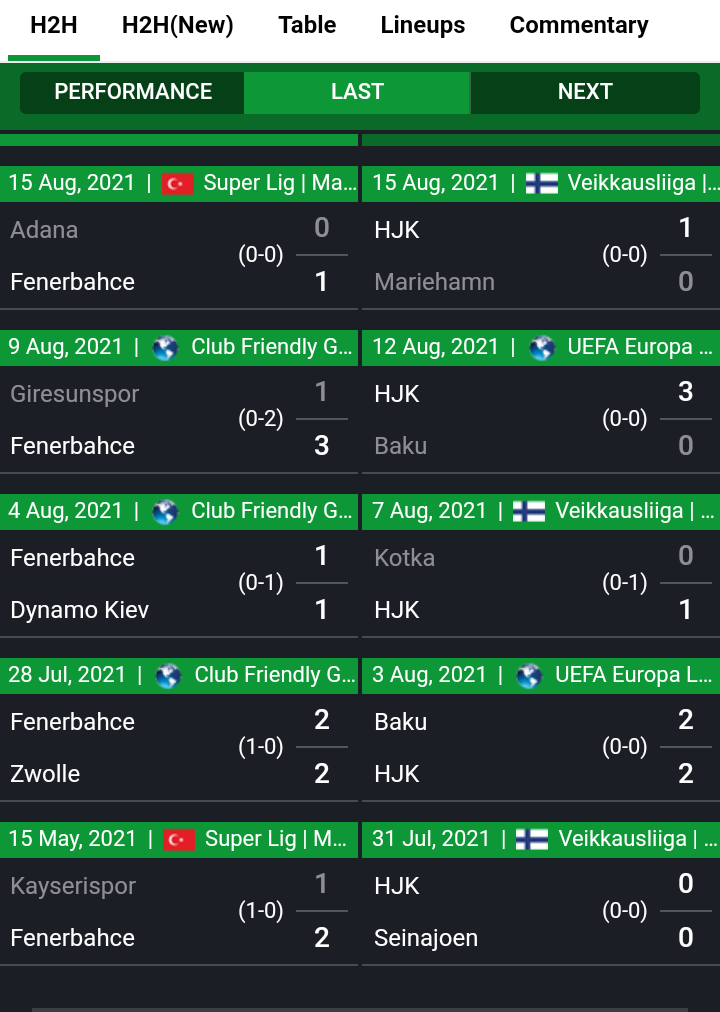720x1012 pixels.
Task: Open the HJK vs Baku 3-0 match
Action: coord(541,420)
